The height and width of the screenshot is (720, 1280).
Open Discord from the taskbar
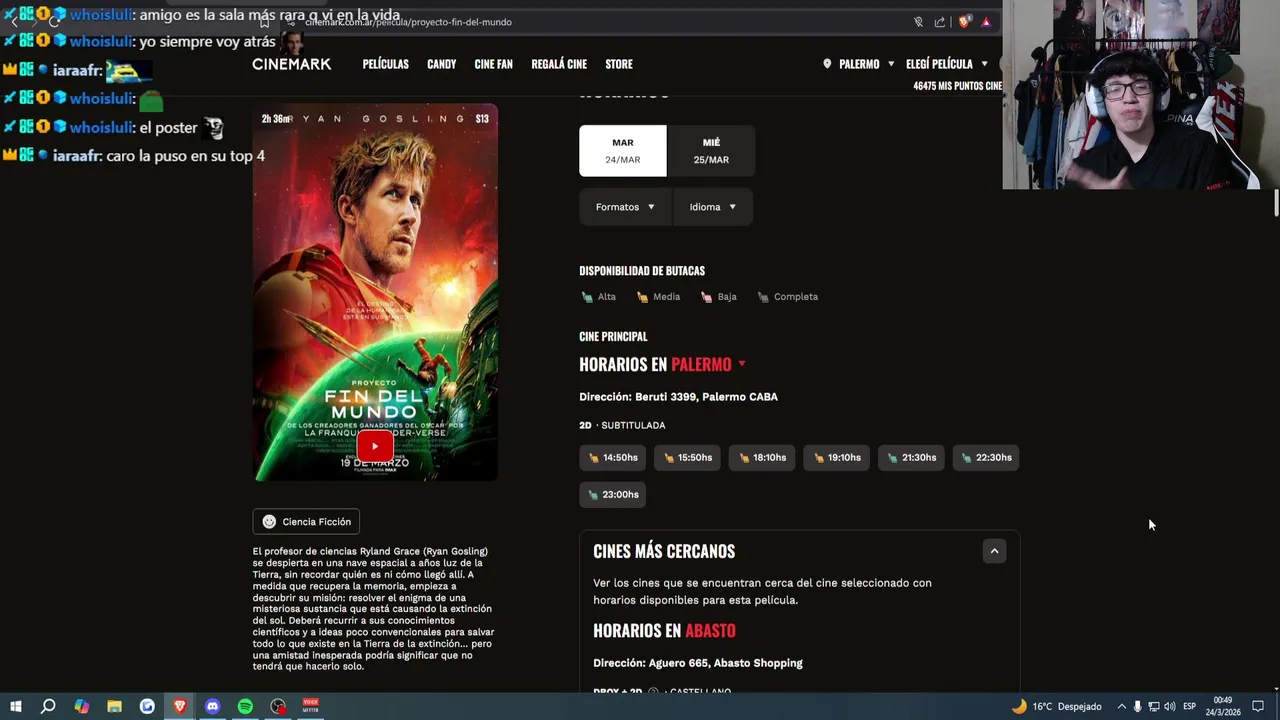tap(212, 706)
